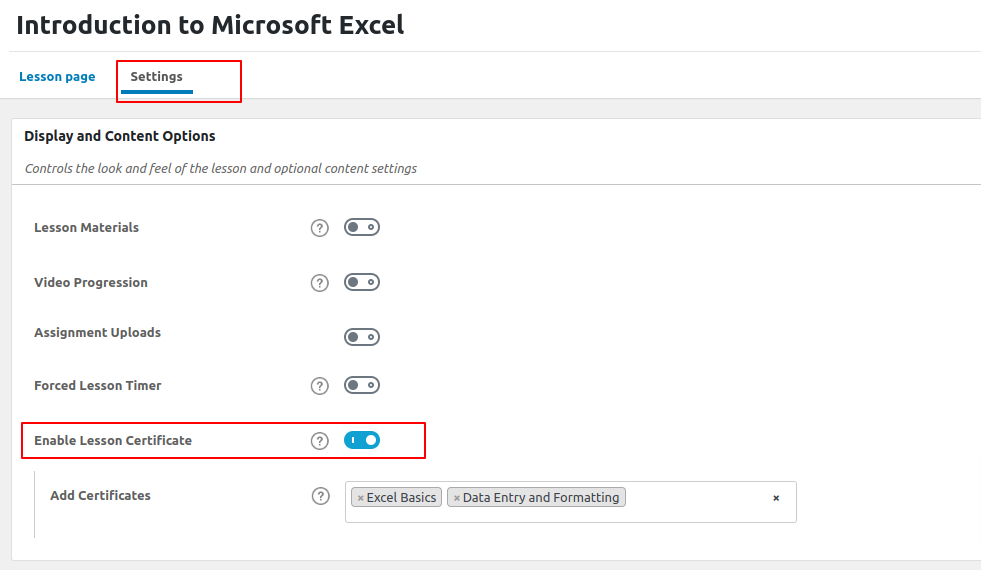The width and height of the screenshot is (981, 570).
Task: Show help tooltip for Video Progression
Action: pos(320,283)
